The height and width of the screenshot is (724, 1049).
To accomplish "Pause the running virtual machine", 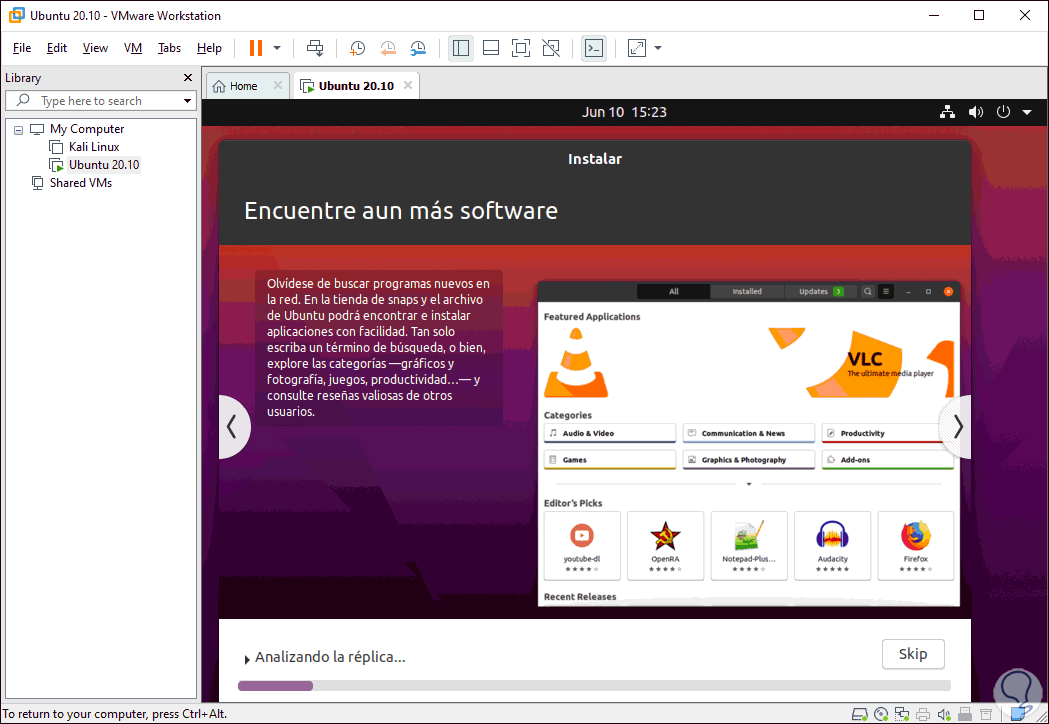I will pyautogui.click(x=256, y=48).
